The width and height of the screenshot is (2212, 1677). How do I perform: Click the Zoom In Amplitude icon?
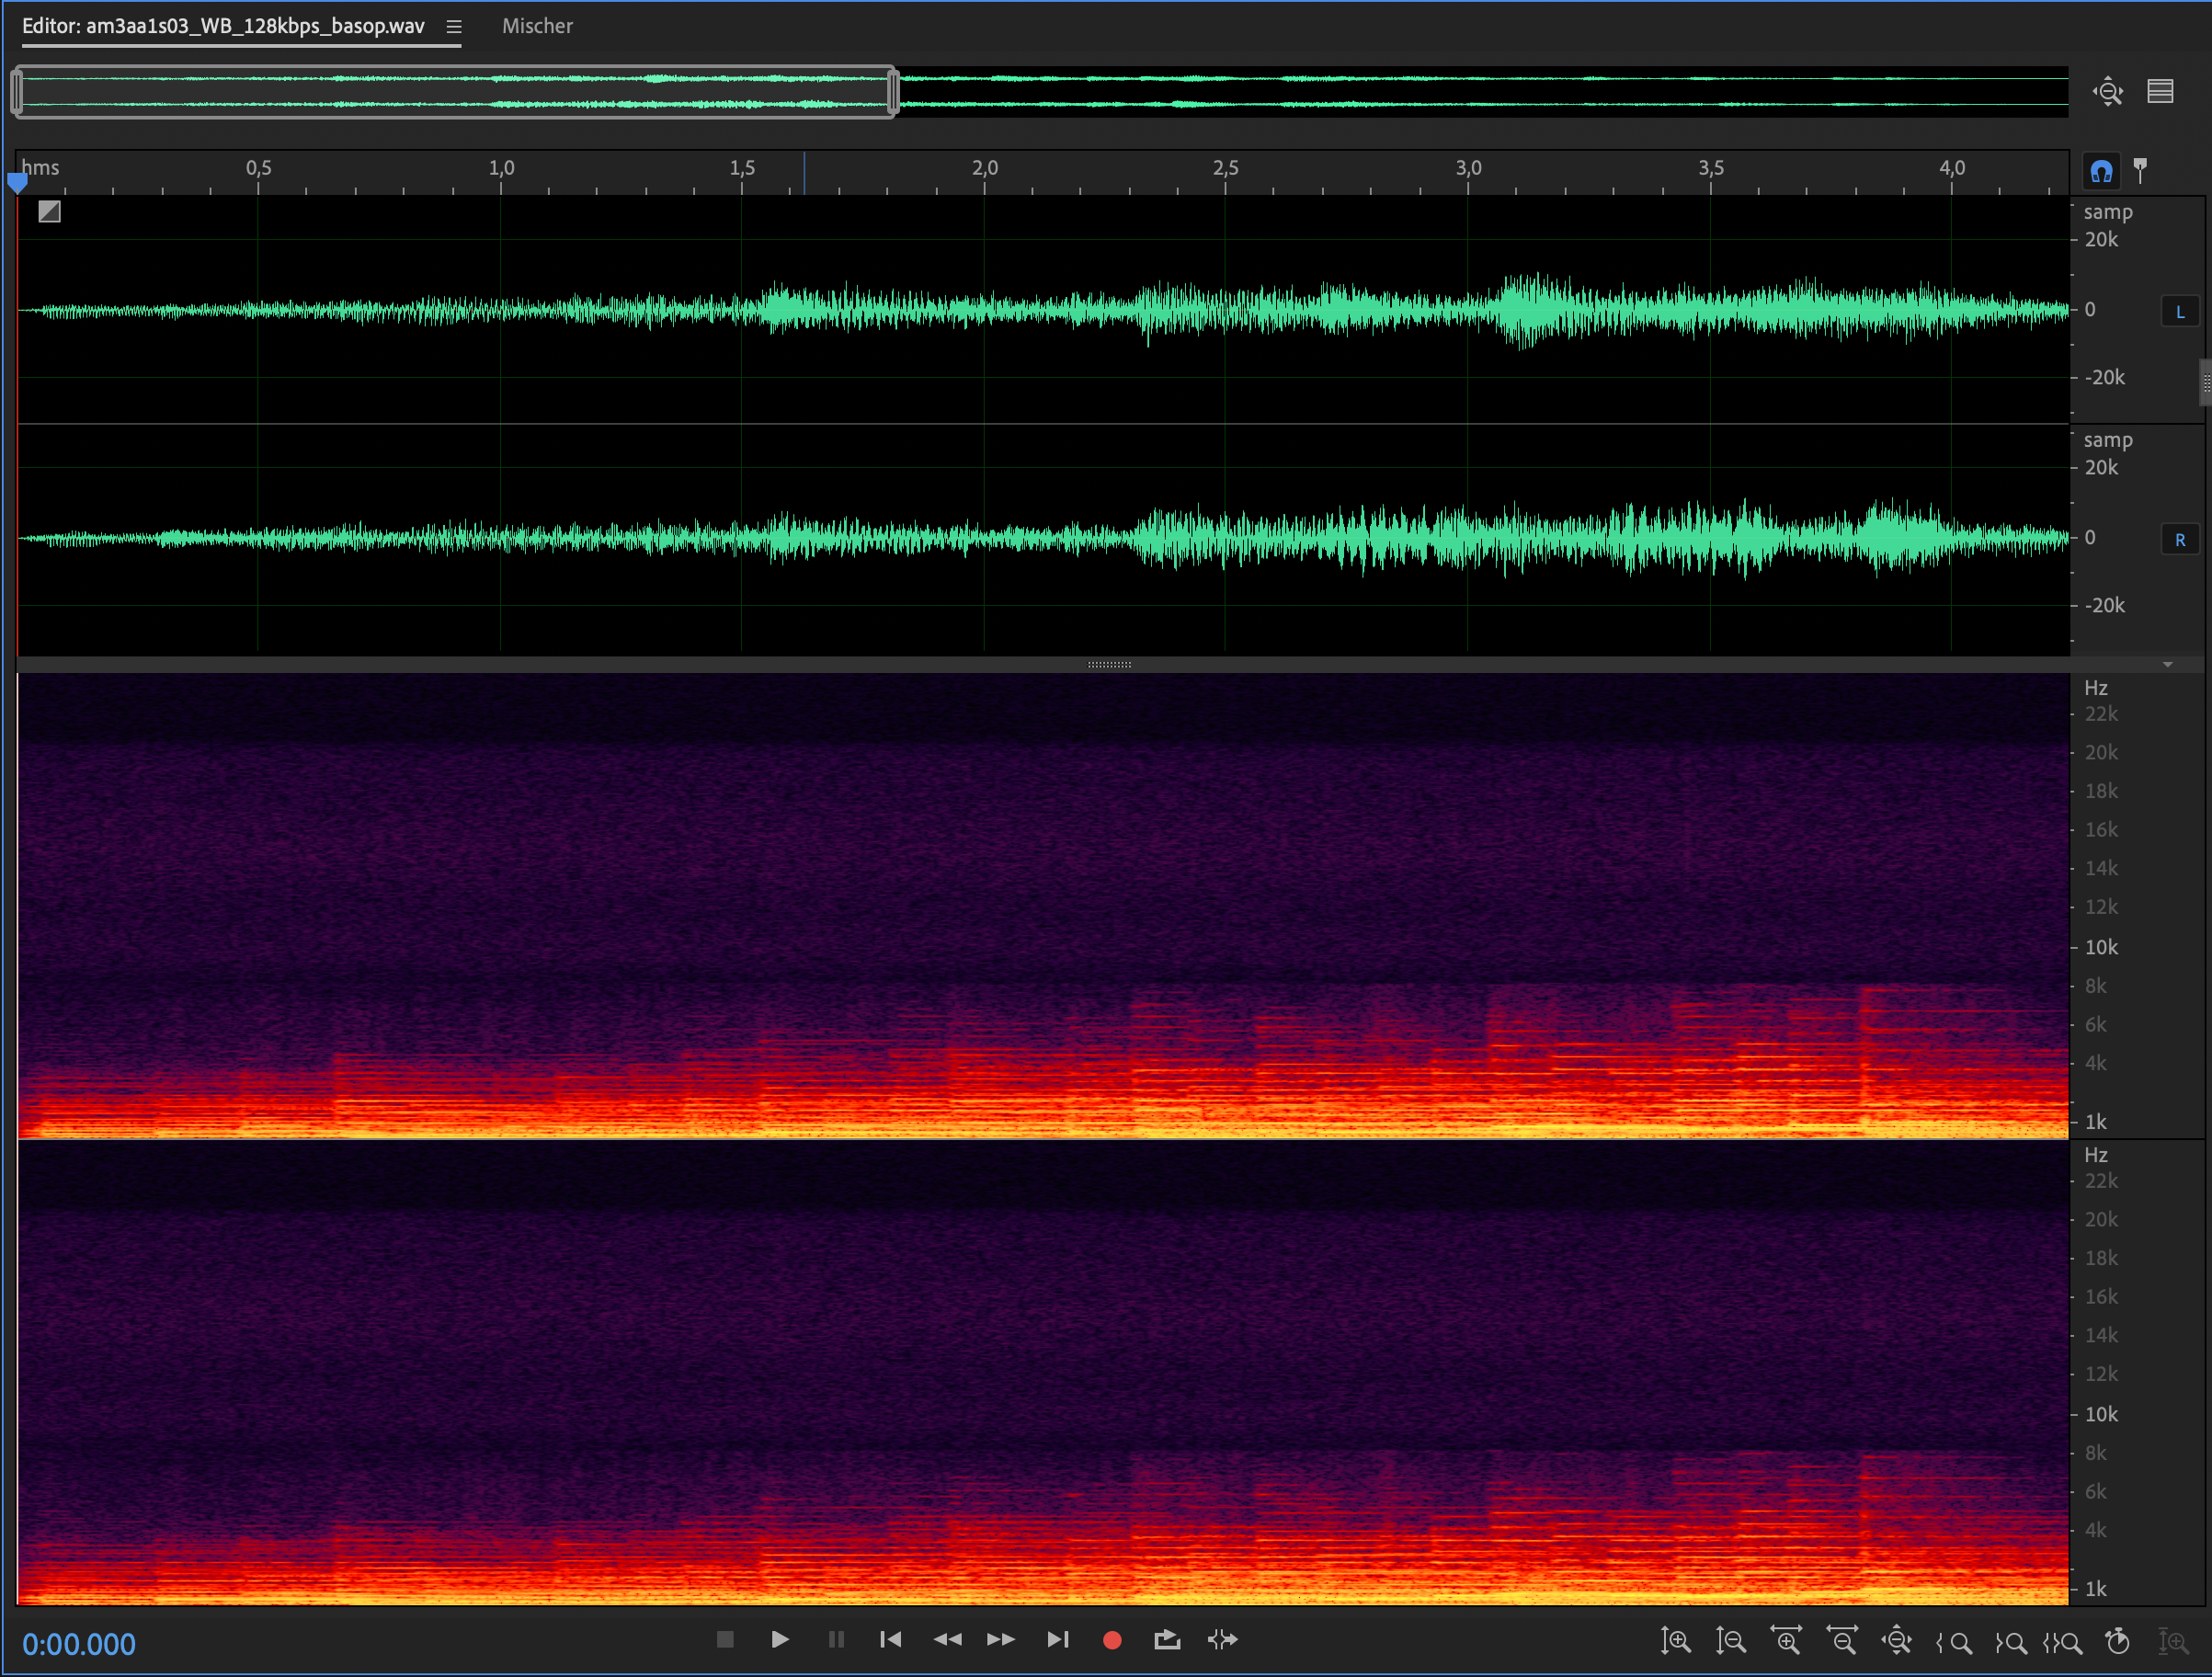1675,1641
